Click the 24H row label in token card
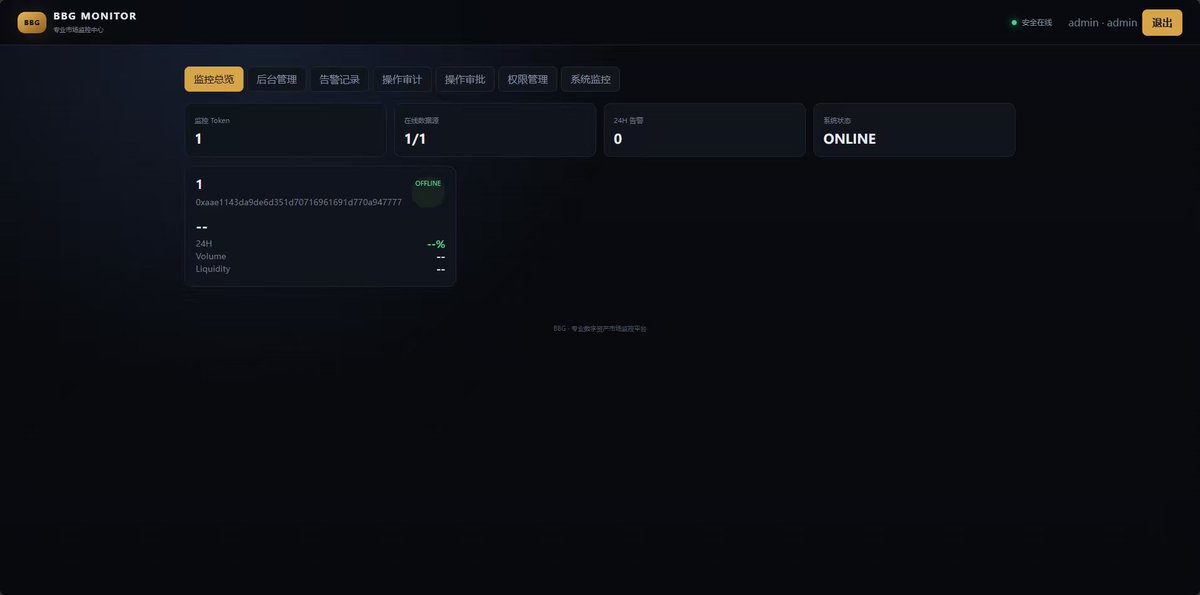1200x595 pixels. [x=204, y=244]
